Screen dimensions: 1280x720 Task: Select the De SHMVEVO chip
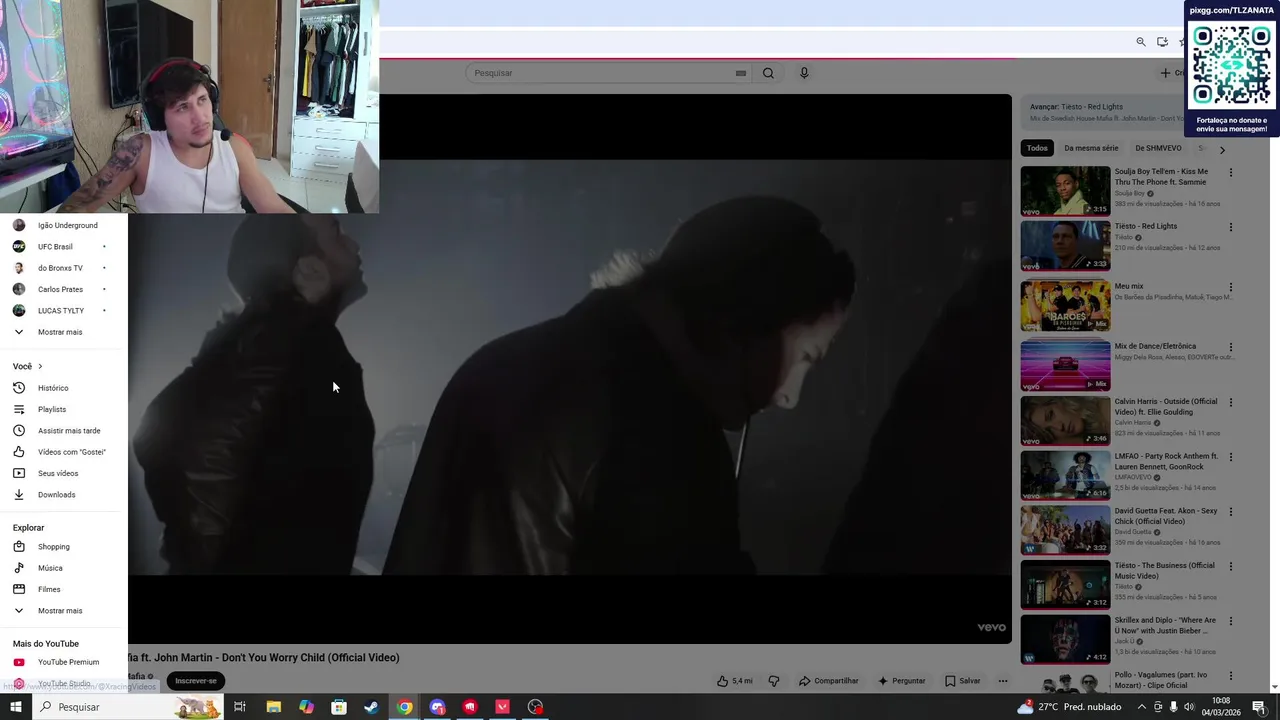click(x=1158, y=148)
